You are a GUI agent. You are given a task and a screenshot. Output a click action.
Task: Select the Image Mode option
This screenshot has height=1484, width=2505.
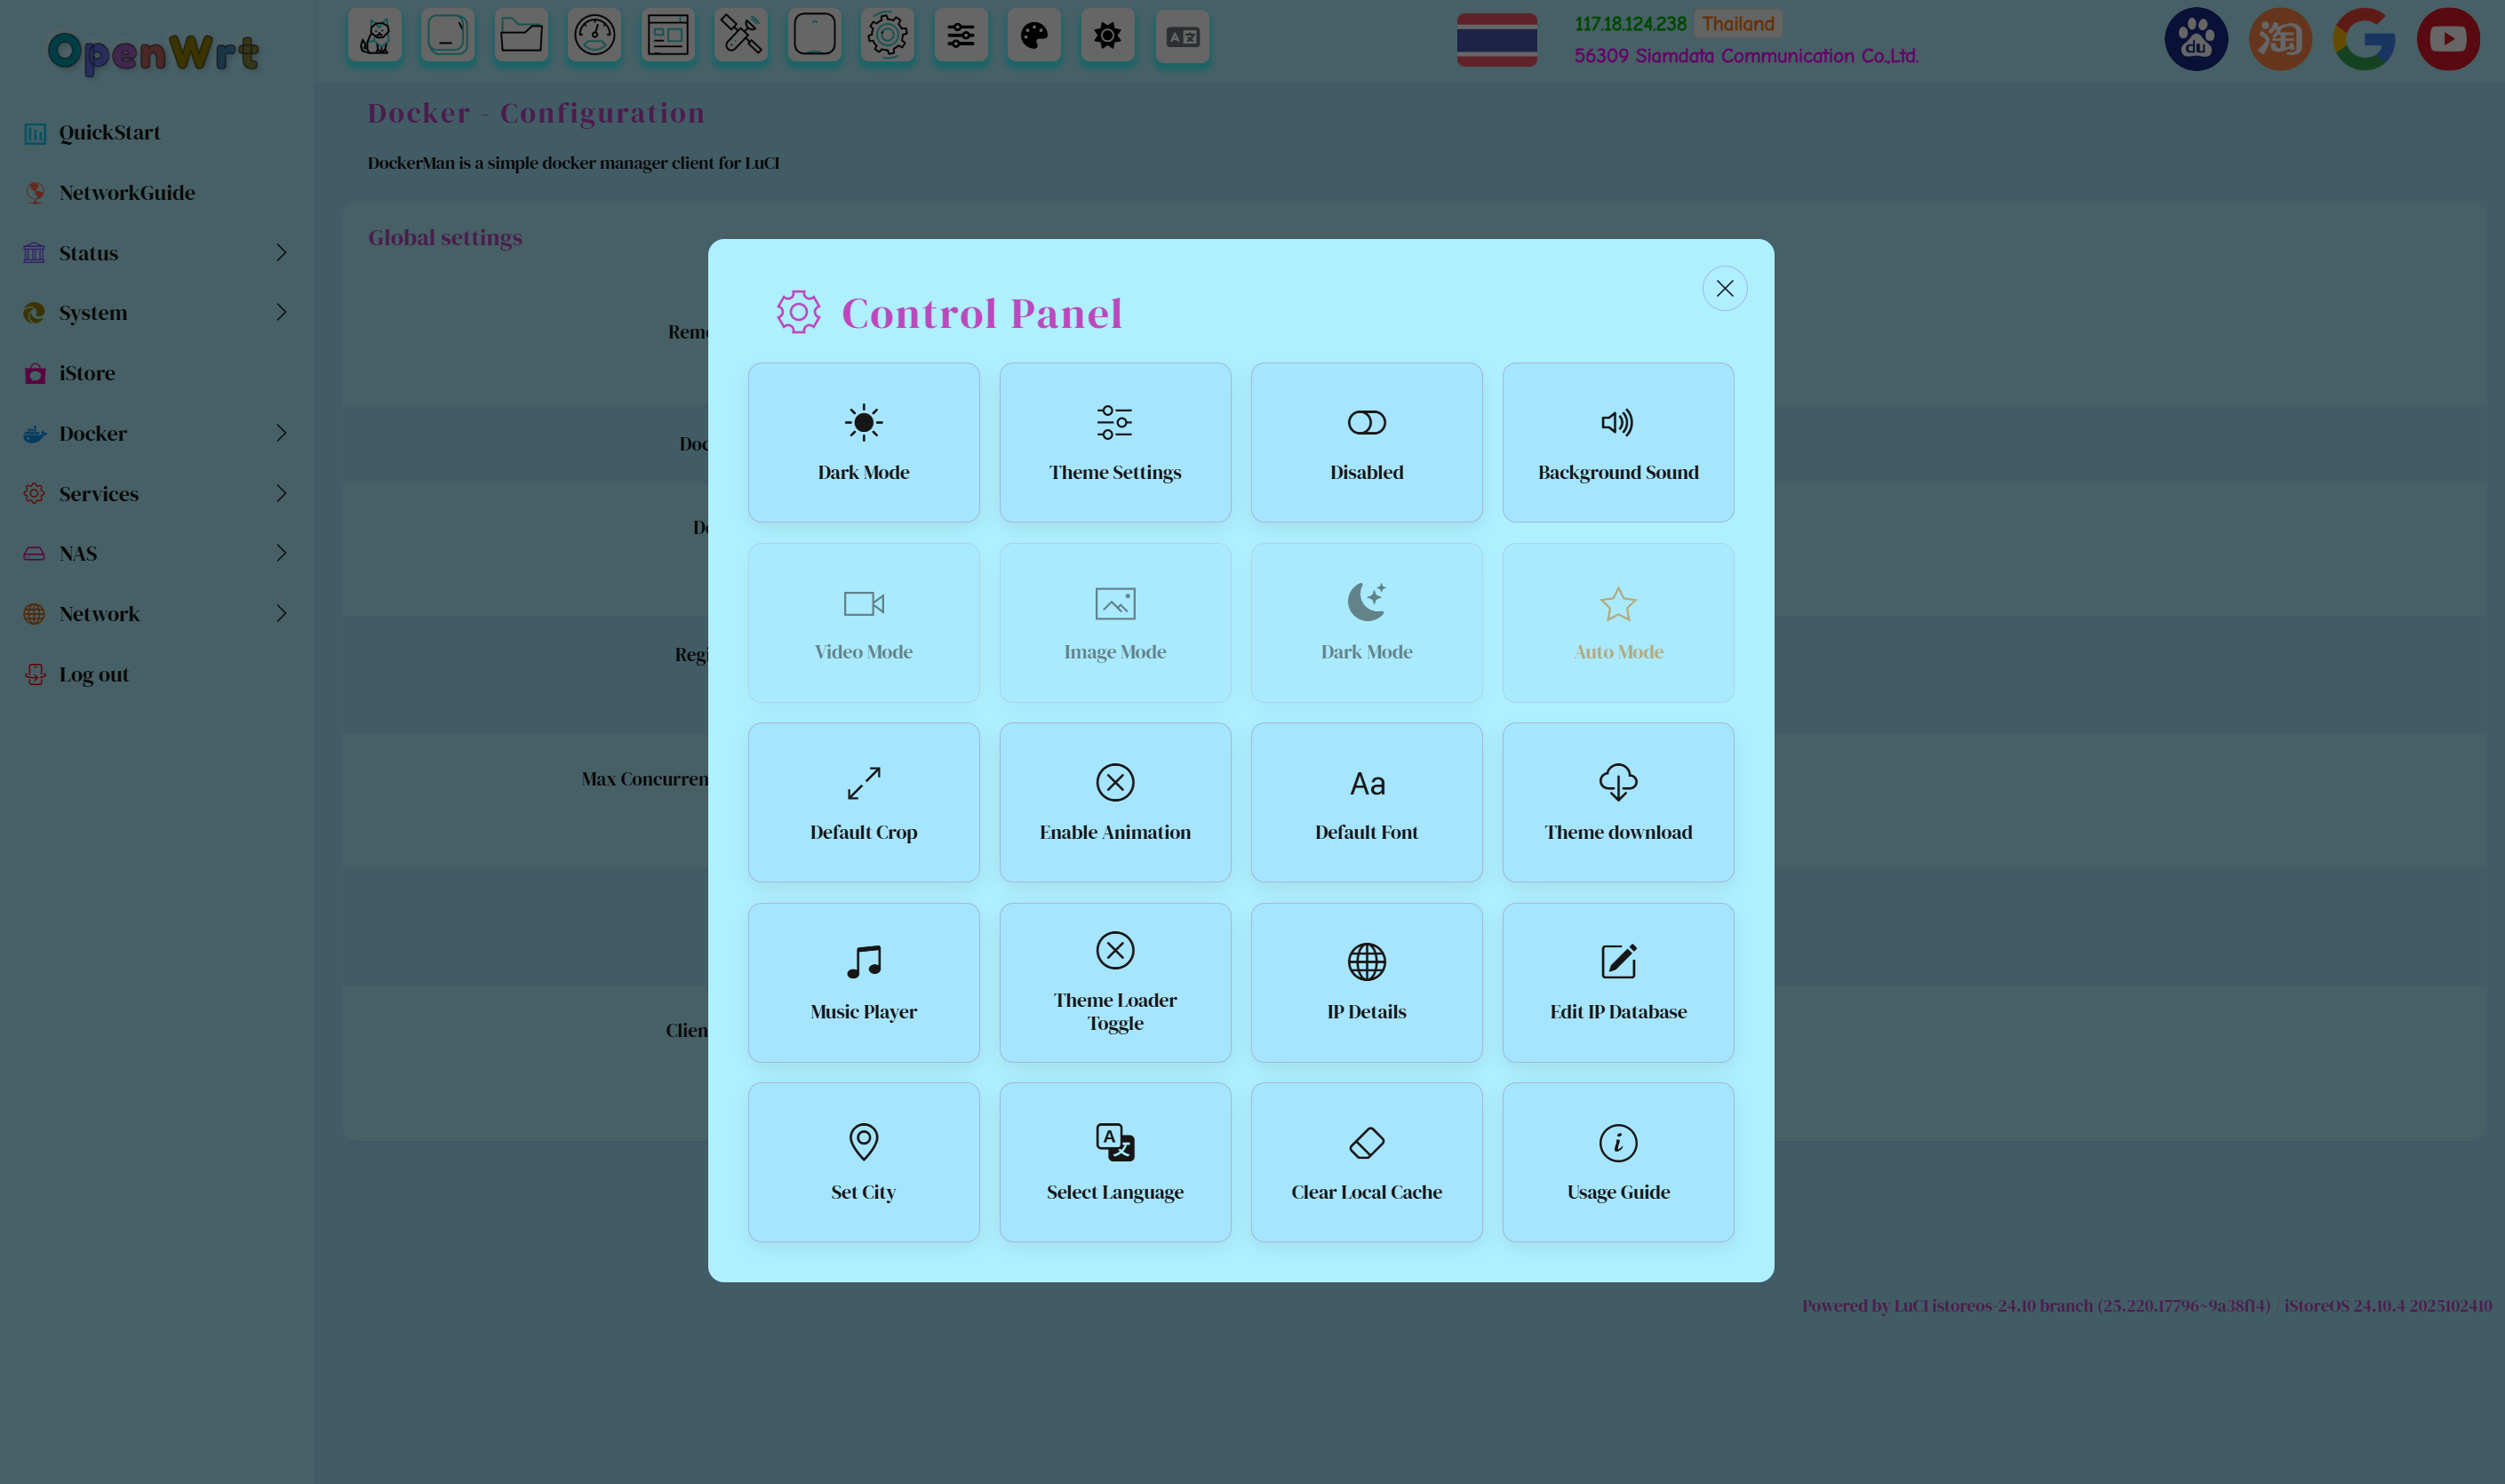(x=1115, y=622)
